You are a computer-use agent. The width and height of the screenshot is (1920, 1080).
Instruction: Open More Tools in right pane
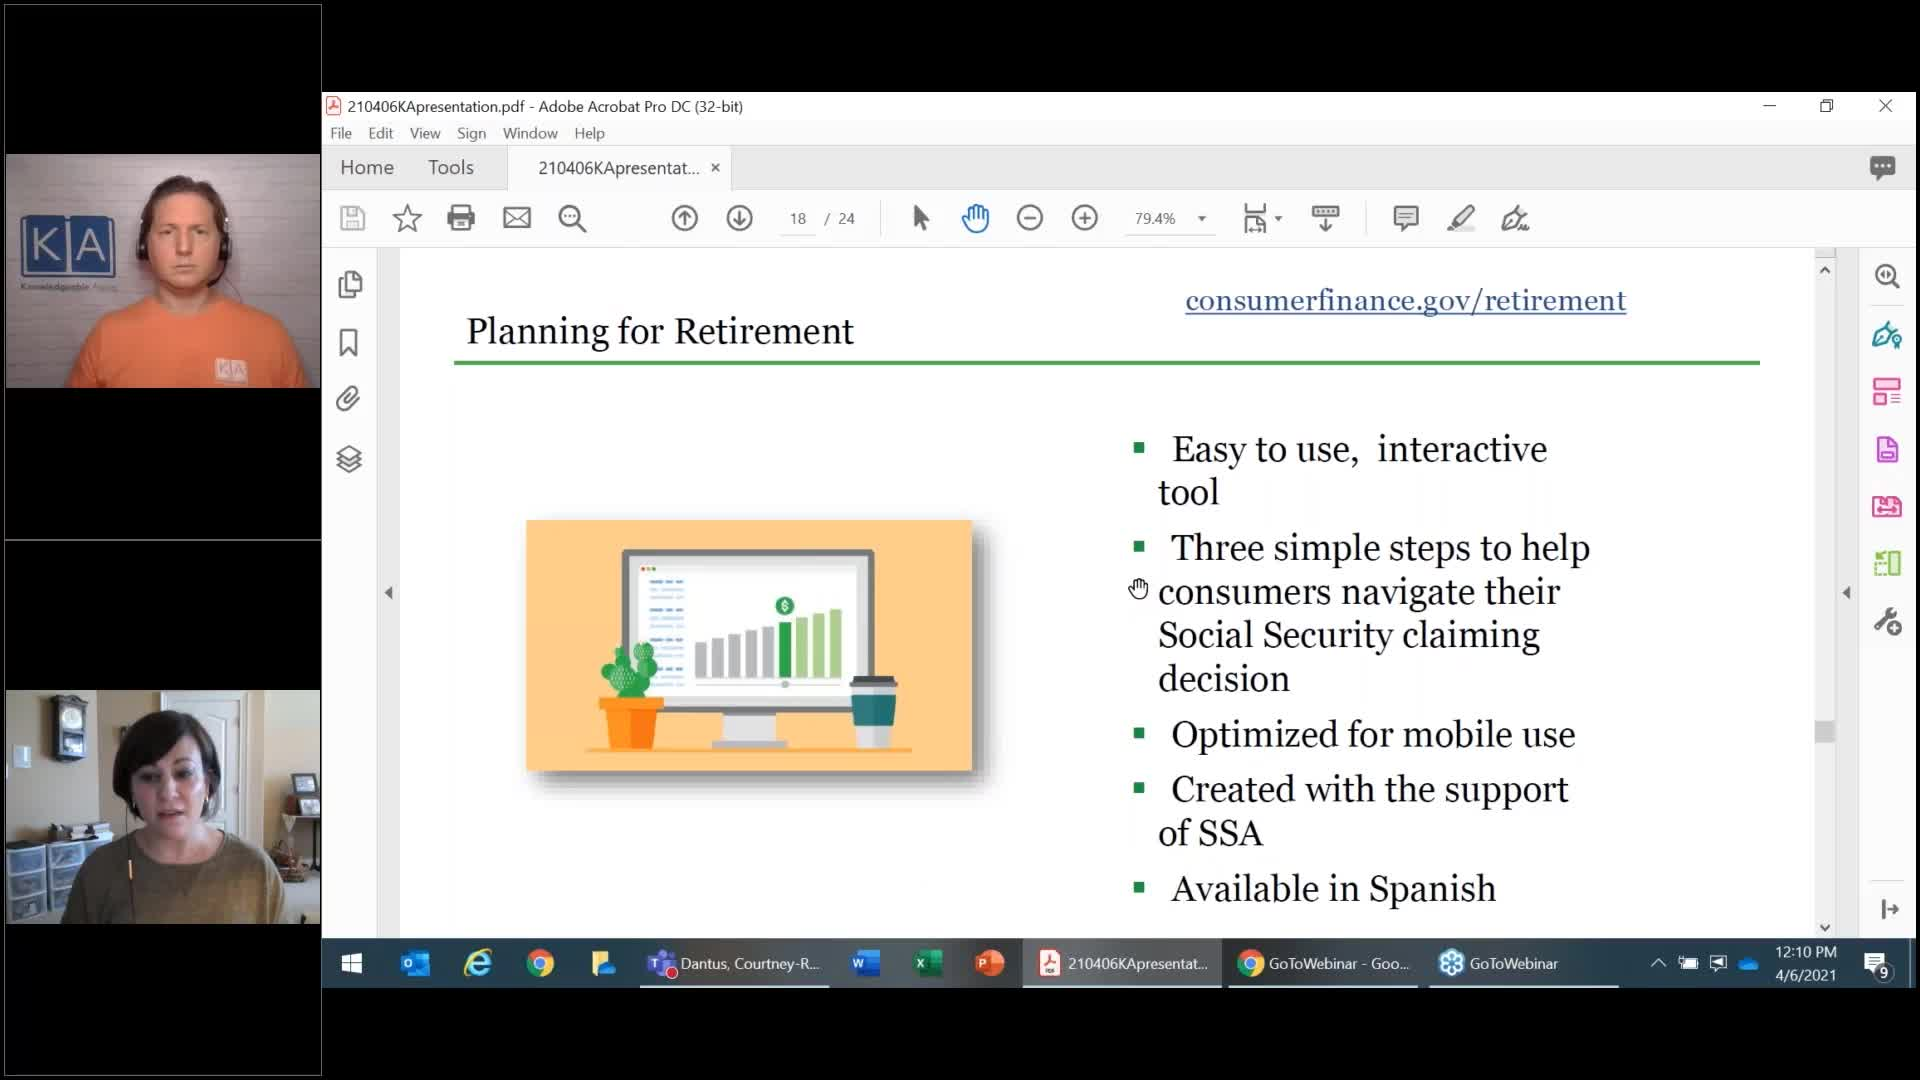(1887, 622)
